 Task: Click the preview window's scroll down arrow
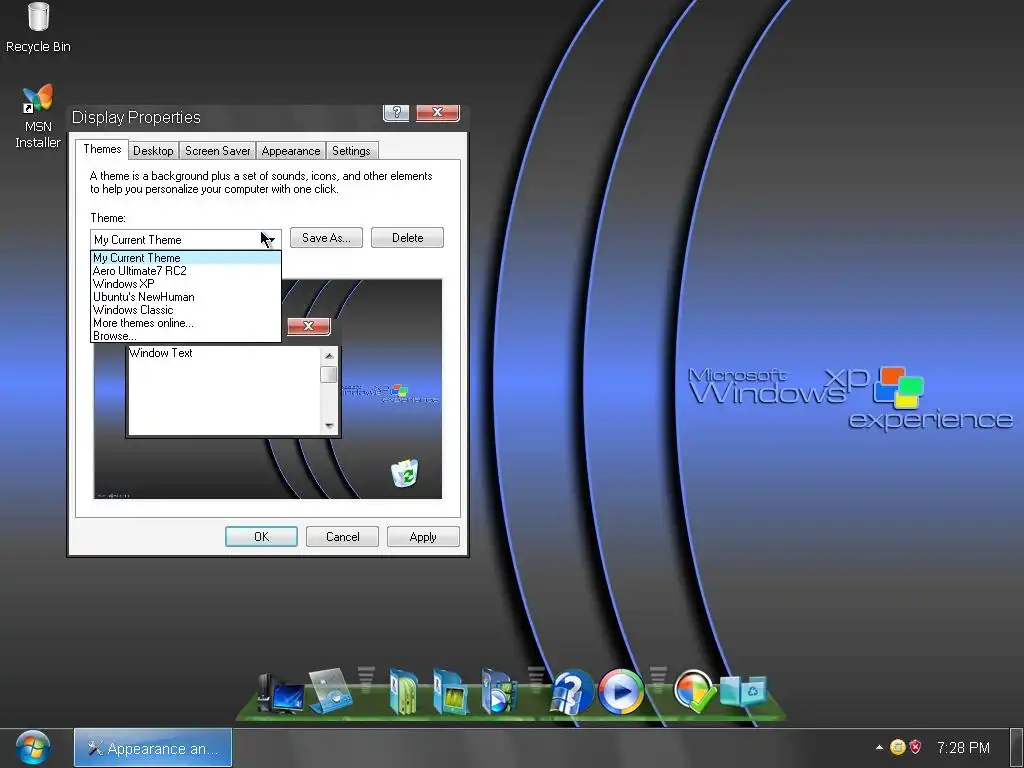[329, 426]
